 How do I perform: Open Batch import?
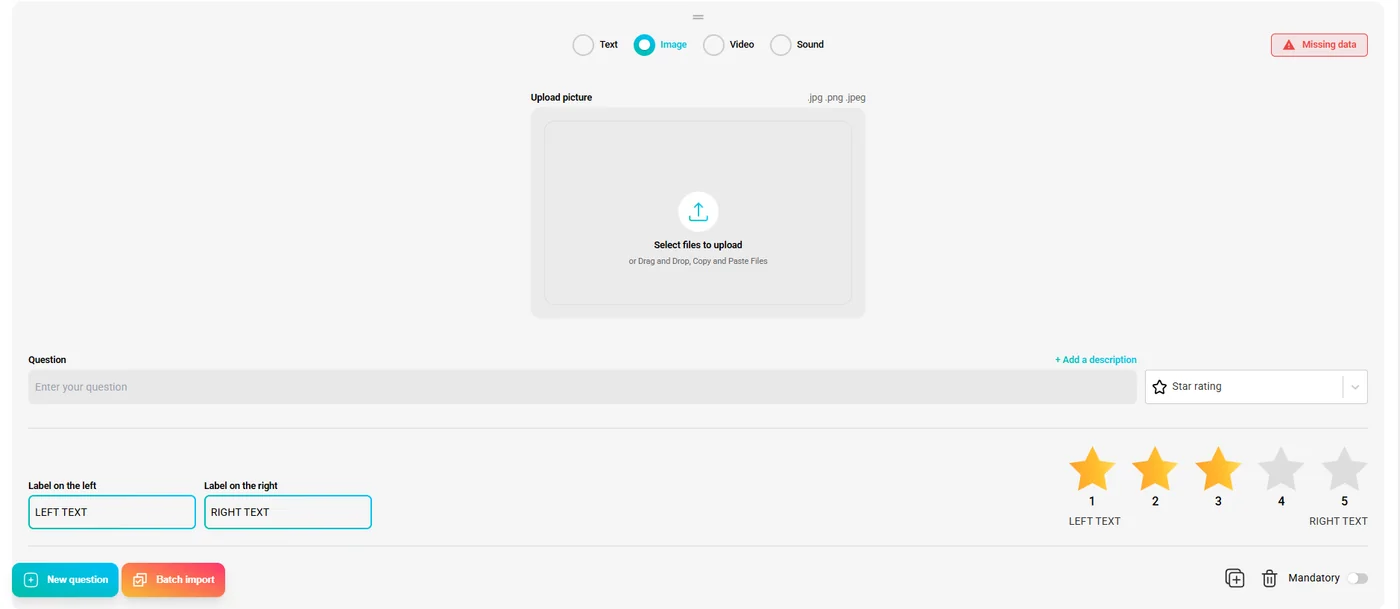[173, 579]
